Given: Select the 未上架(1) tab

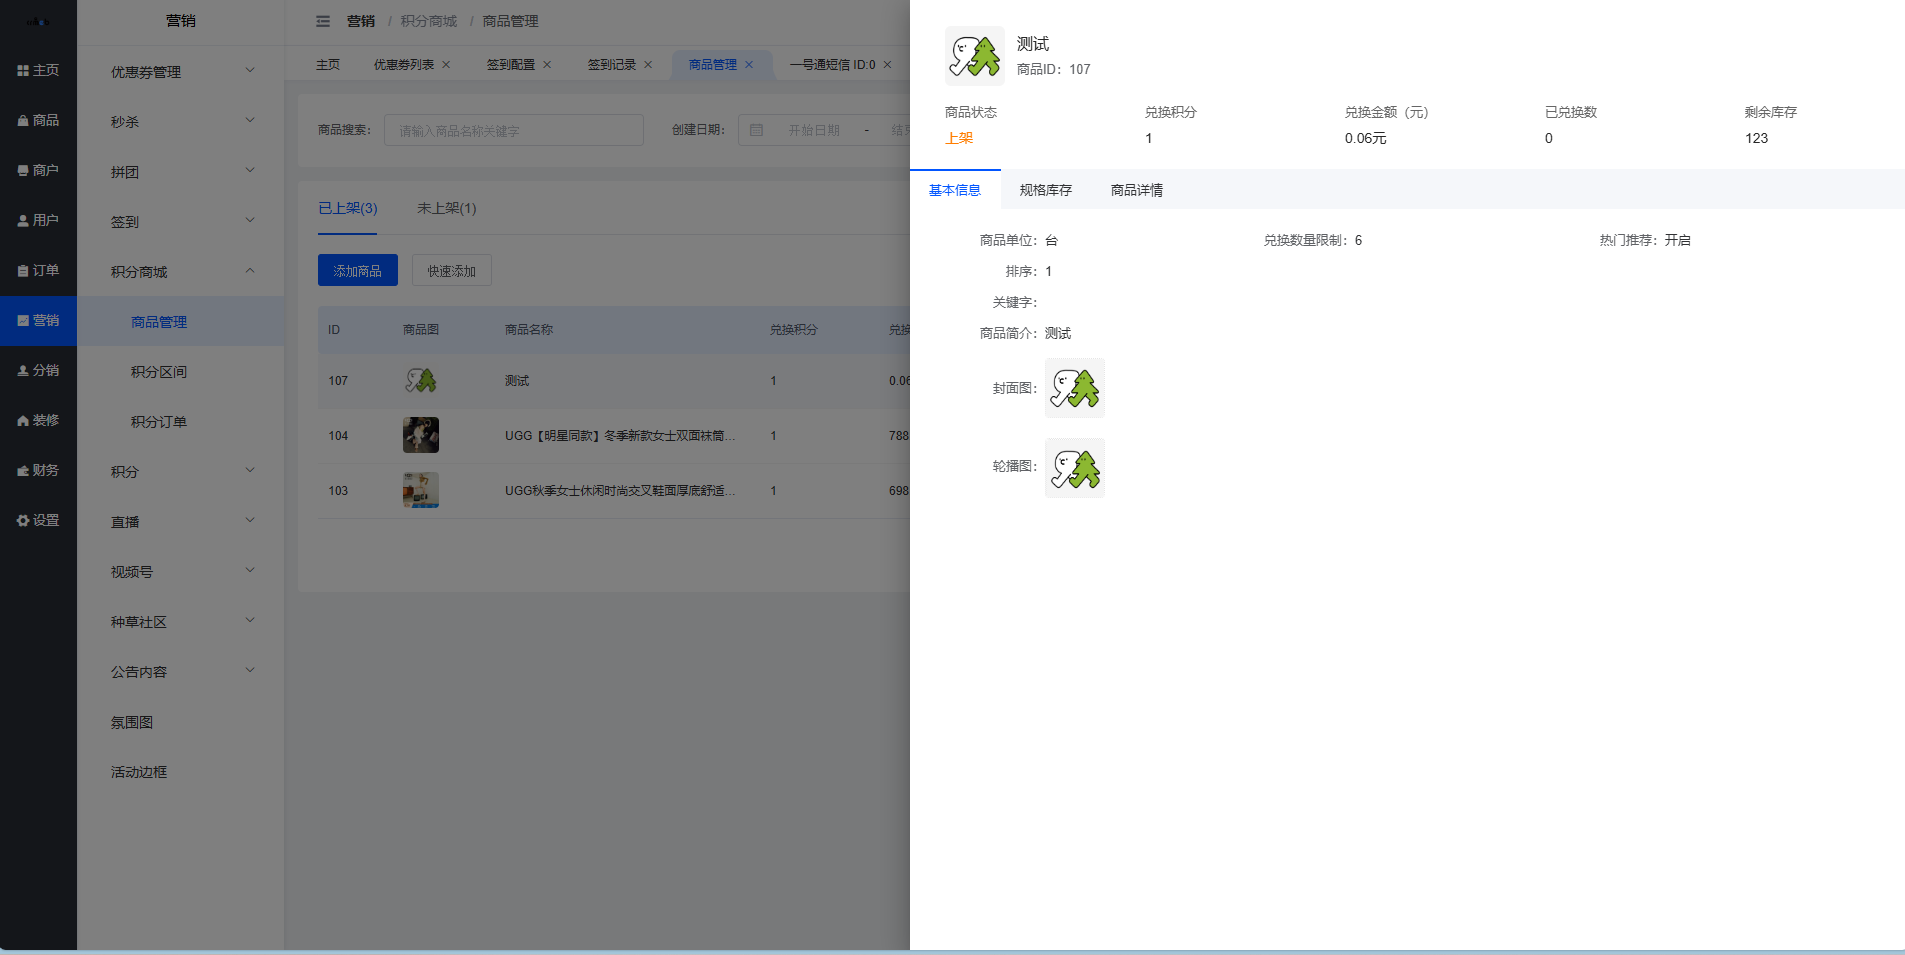Looking at the screenshot, I should (x=446, y=208).
